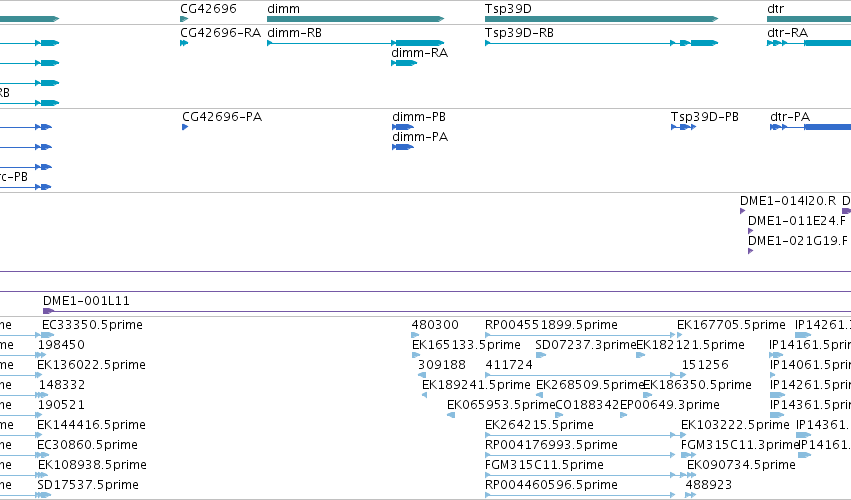Screen dimensions: 851x500
Task: Open transcript dimm-RB
Action: coord(295,33)
